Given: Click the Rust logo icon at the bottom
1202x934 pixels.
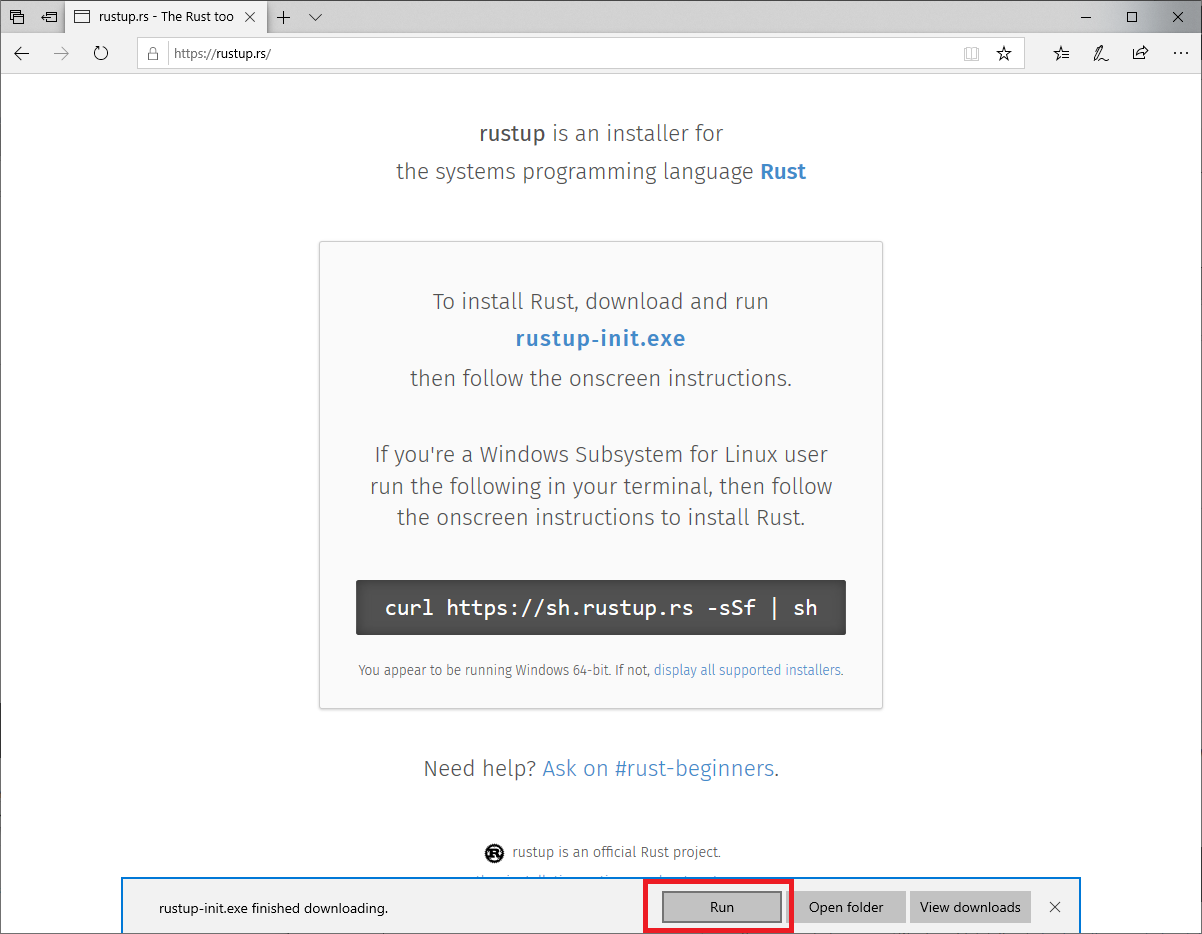Looking at the screenshot, I should click(494, 853).
